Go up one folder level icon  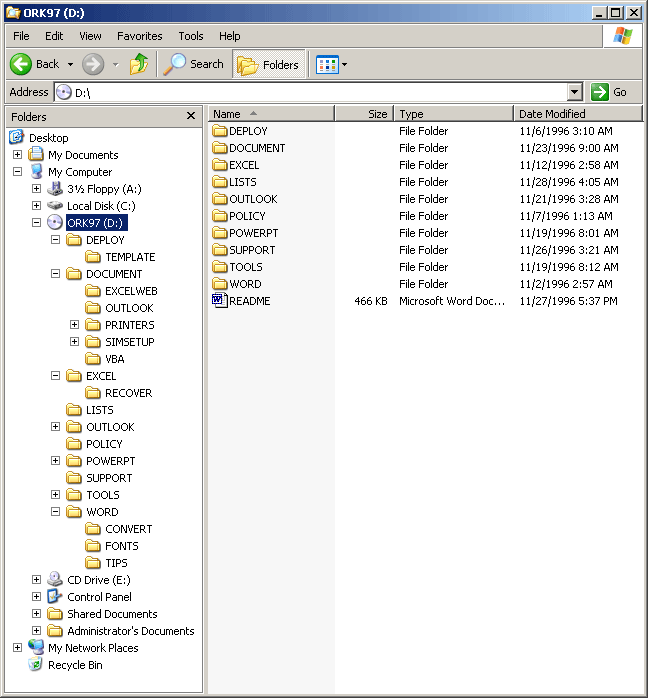point(139,65)
